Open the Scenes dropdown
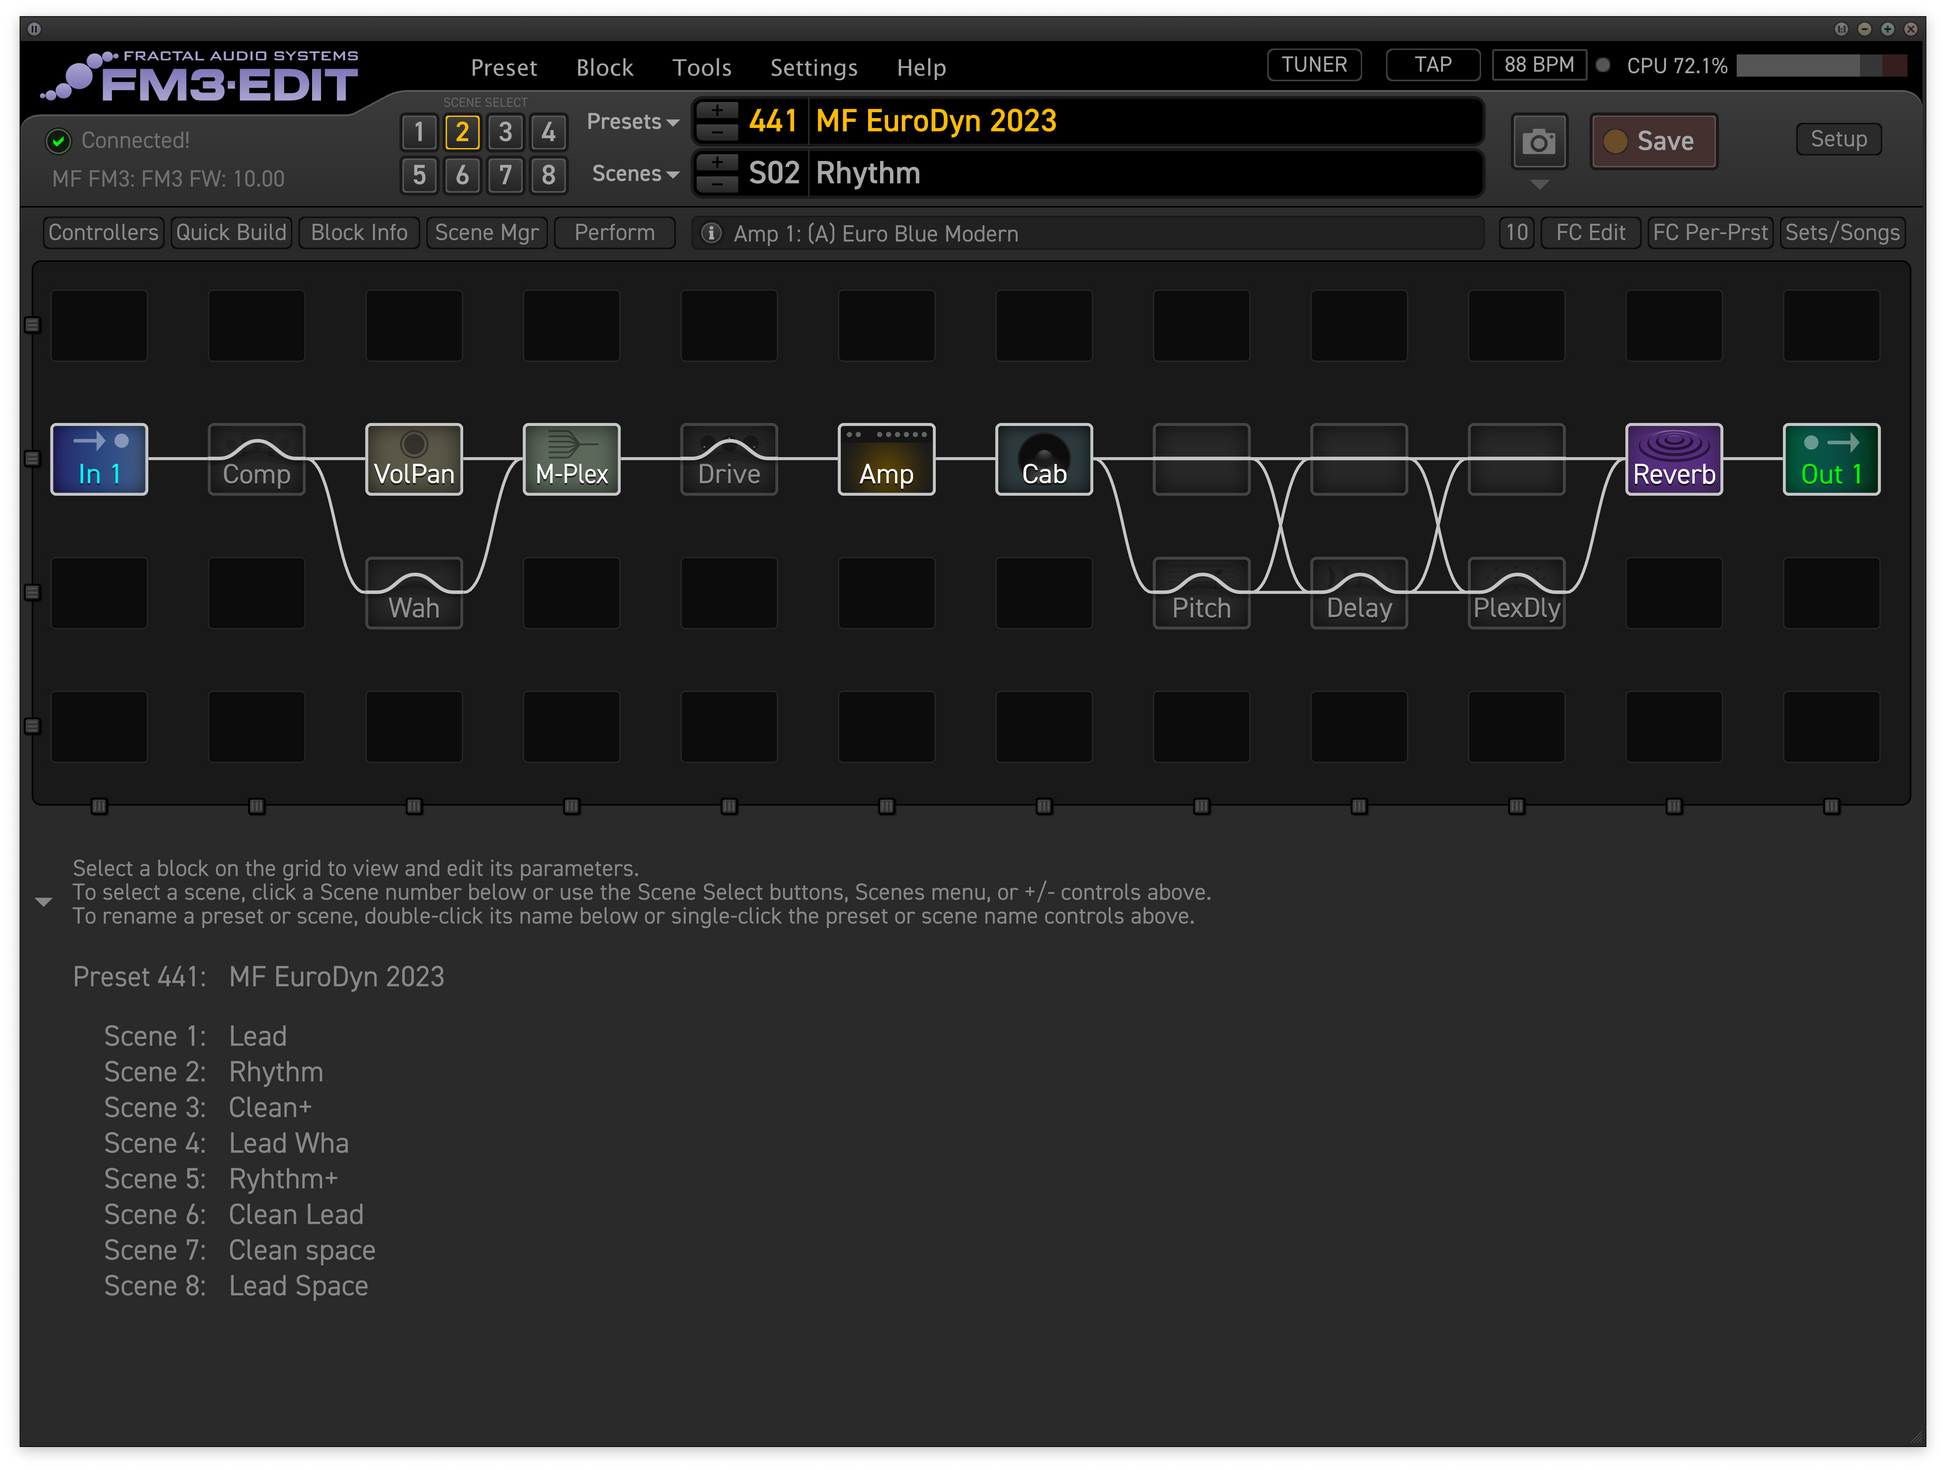1946x1470 pixels. 634,174
